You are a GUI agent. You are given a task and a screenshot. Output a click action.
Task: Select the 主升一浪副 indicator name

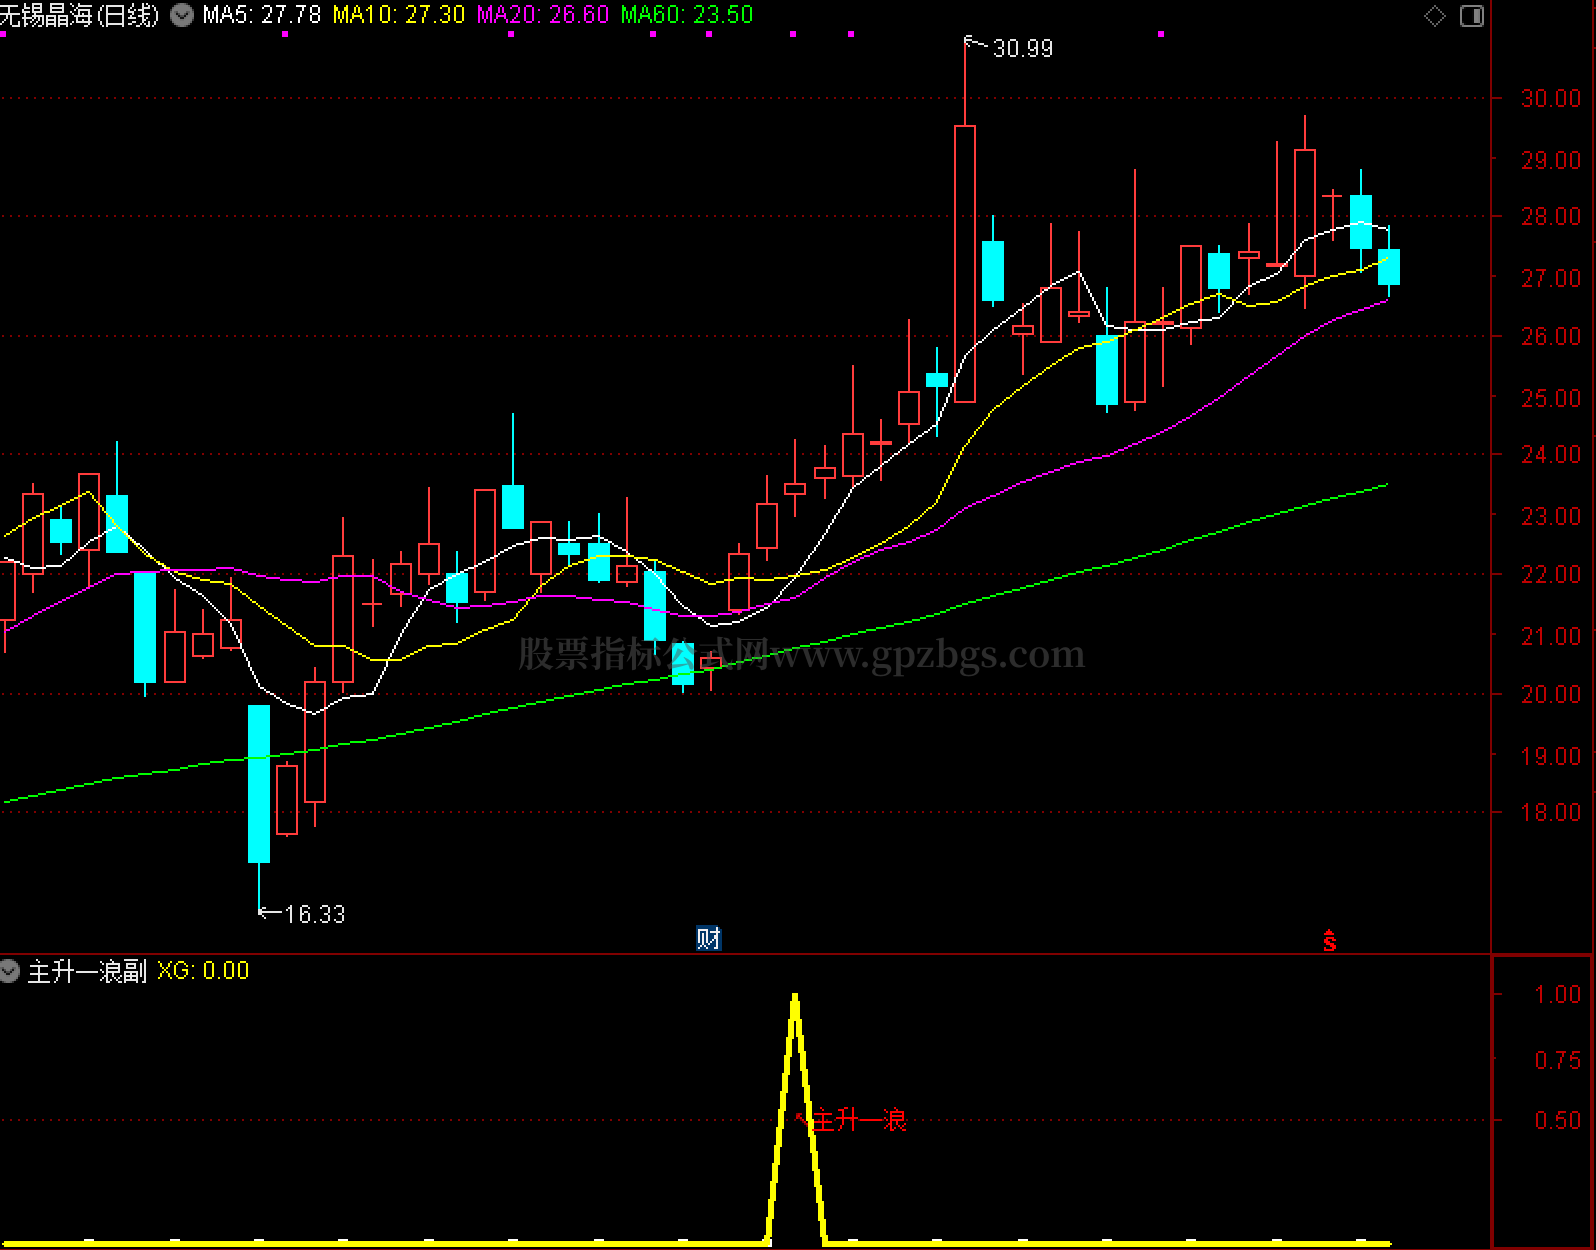(x=87, y=971)
